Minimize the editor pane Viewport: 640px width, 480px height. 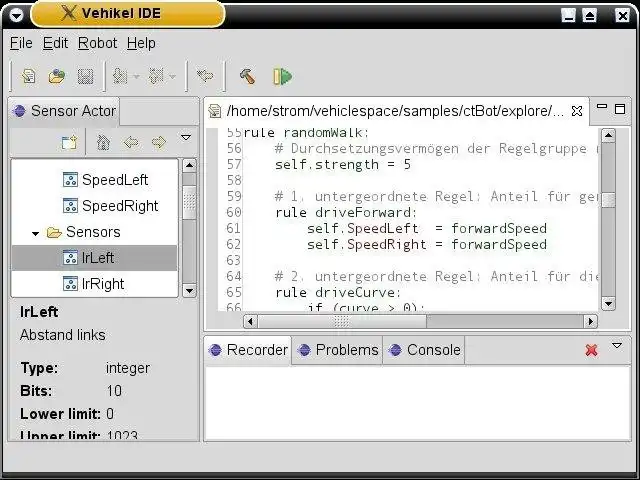coord(602,107)
